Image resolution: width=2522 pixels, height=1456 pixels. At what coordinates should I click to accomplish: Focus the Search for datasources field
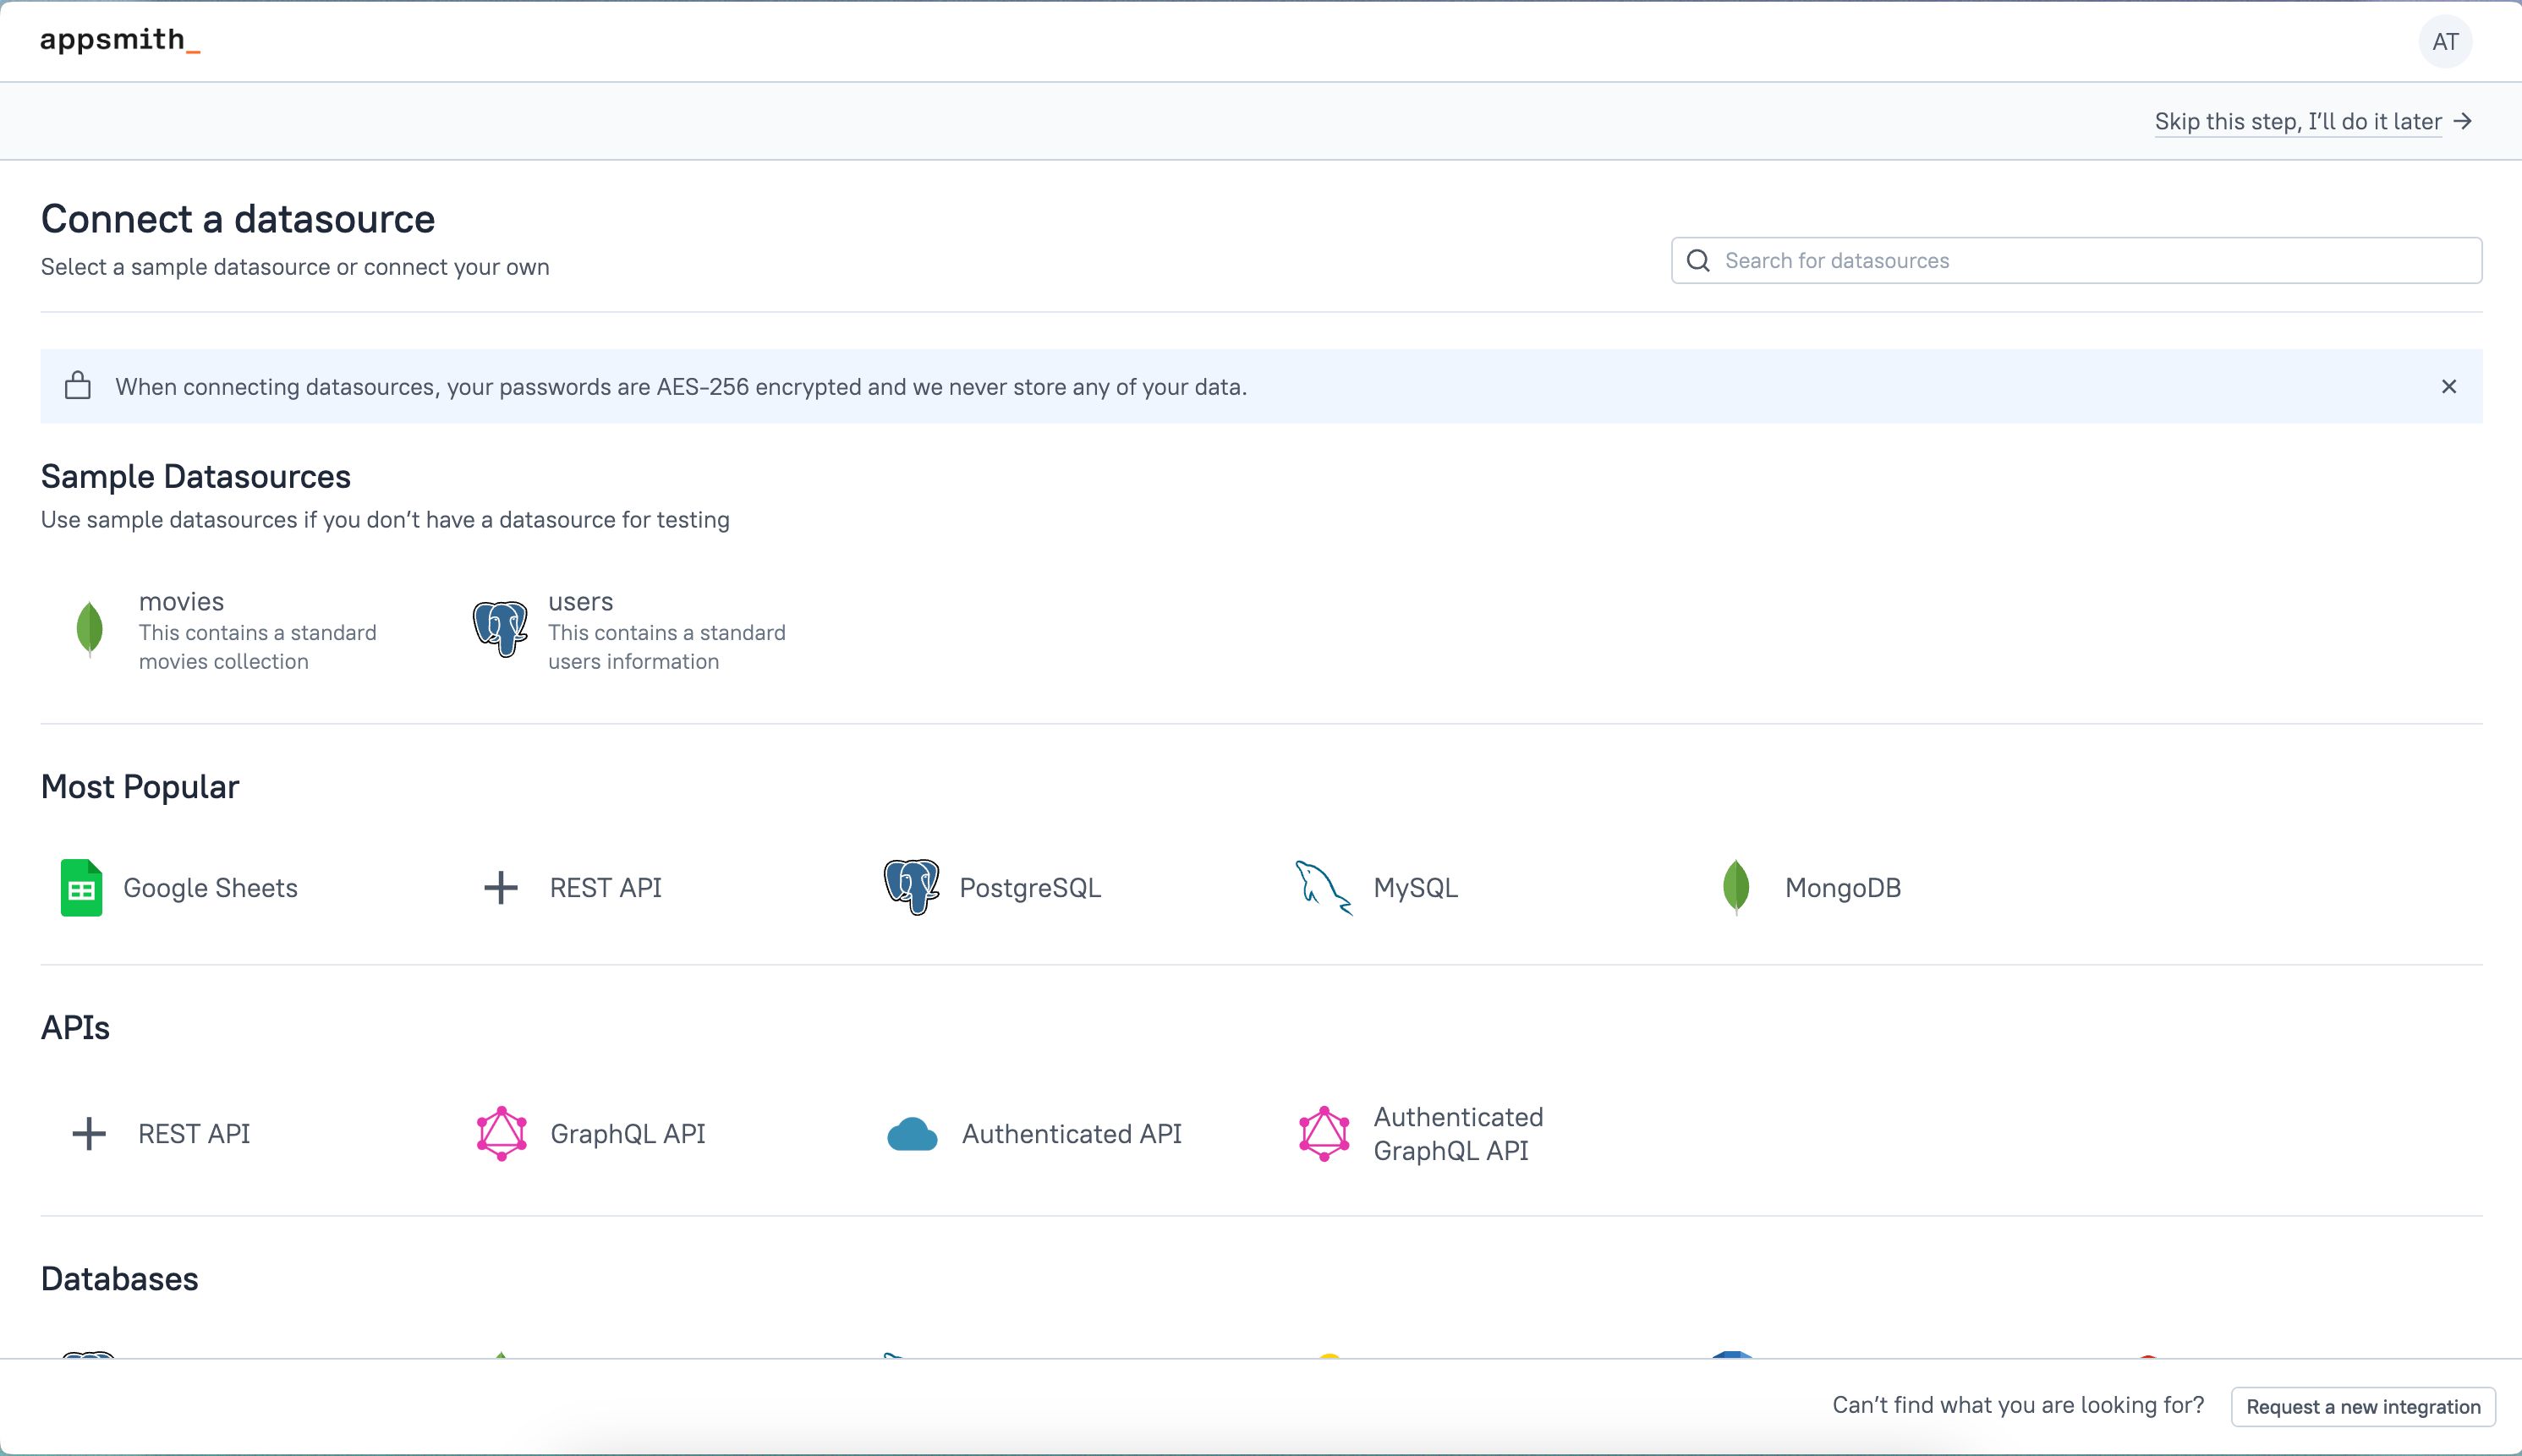coord(2076,260)
